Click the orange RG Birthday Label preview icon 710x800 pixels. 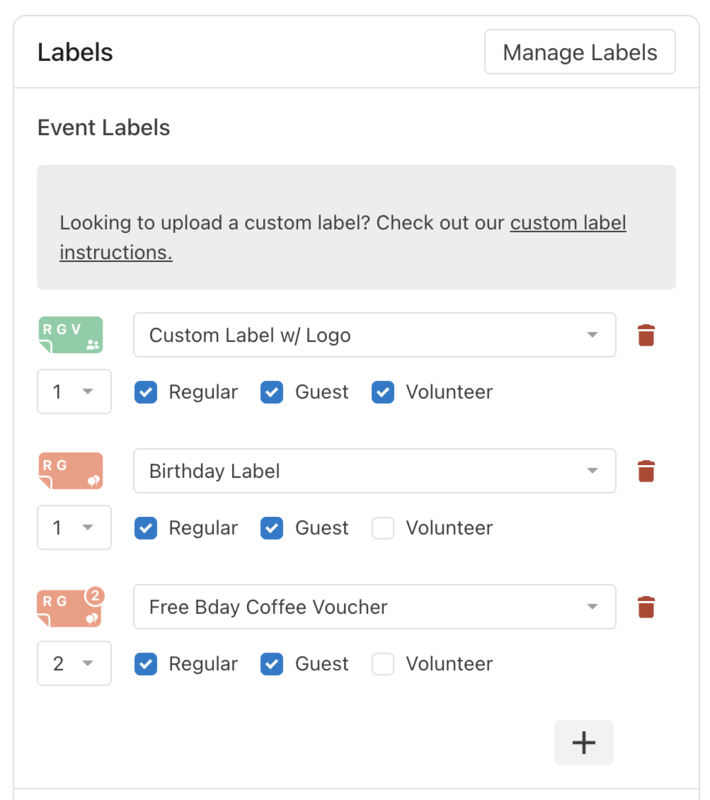tap(70, 471)
